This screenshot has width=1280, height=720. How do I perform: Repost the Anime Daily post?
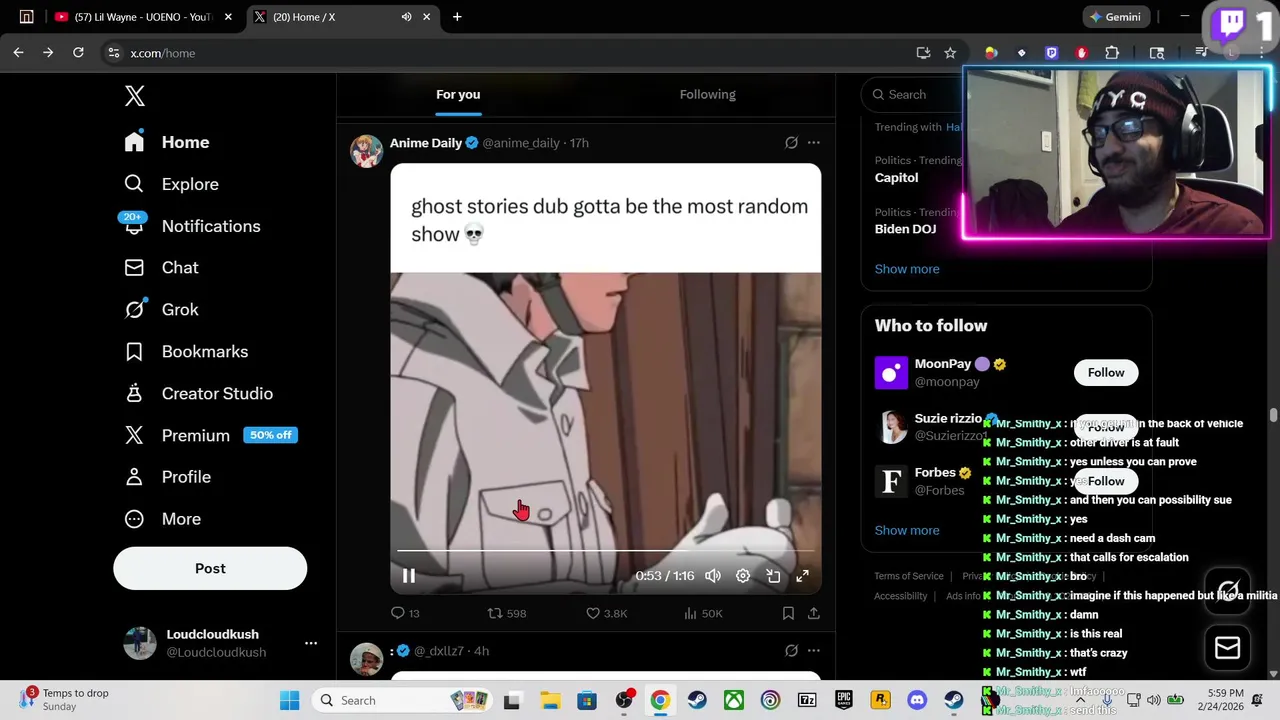point(506,613)
